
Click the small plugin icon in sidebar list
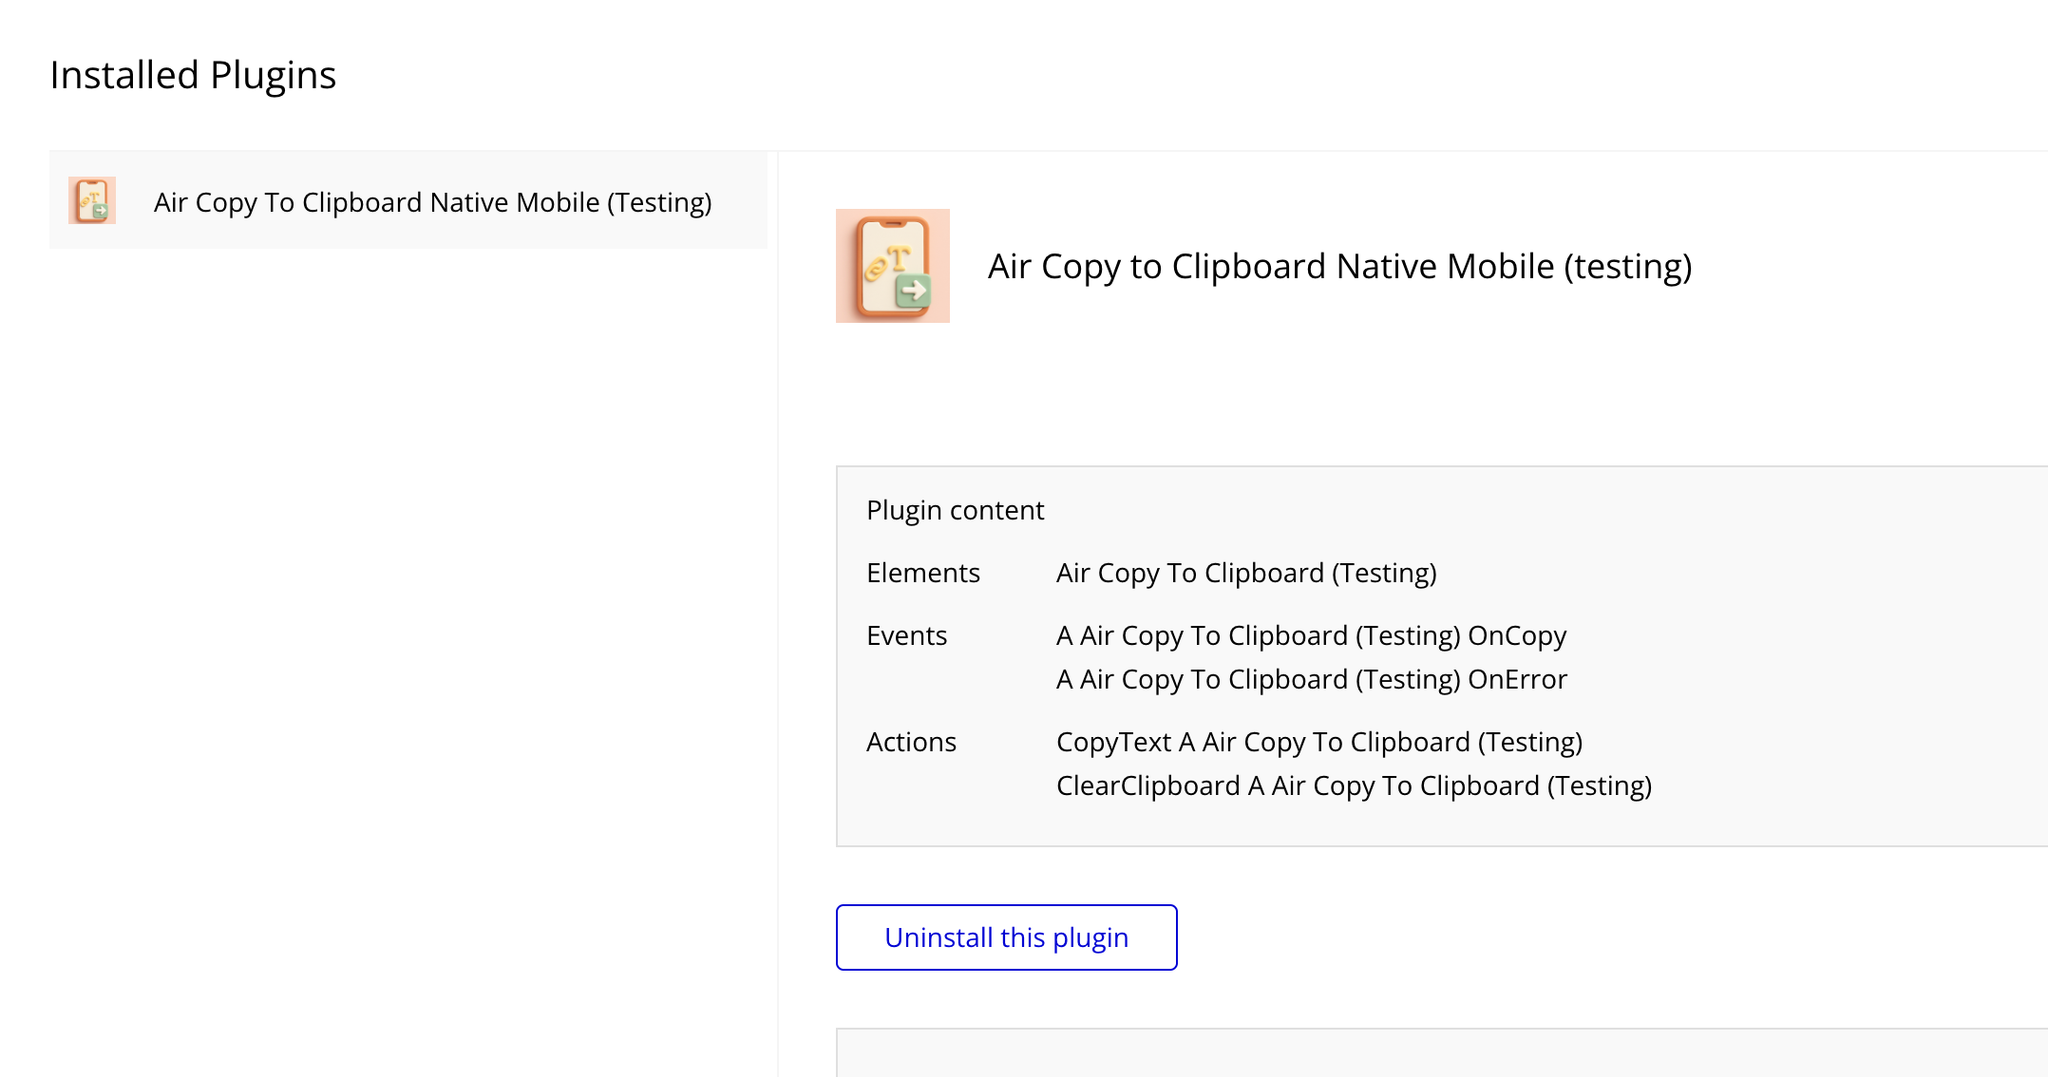click(92, 200)
